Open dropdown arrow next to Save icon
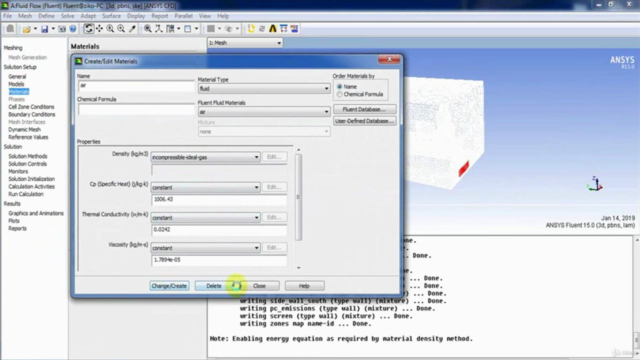 (x=53, y=29)
